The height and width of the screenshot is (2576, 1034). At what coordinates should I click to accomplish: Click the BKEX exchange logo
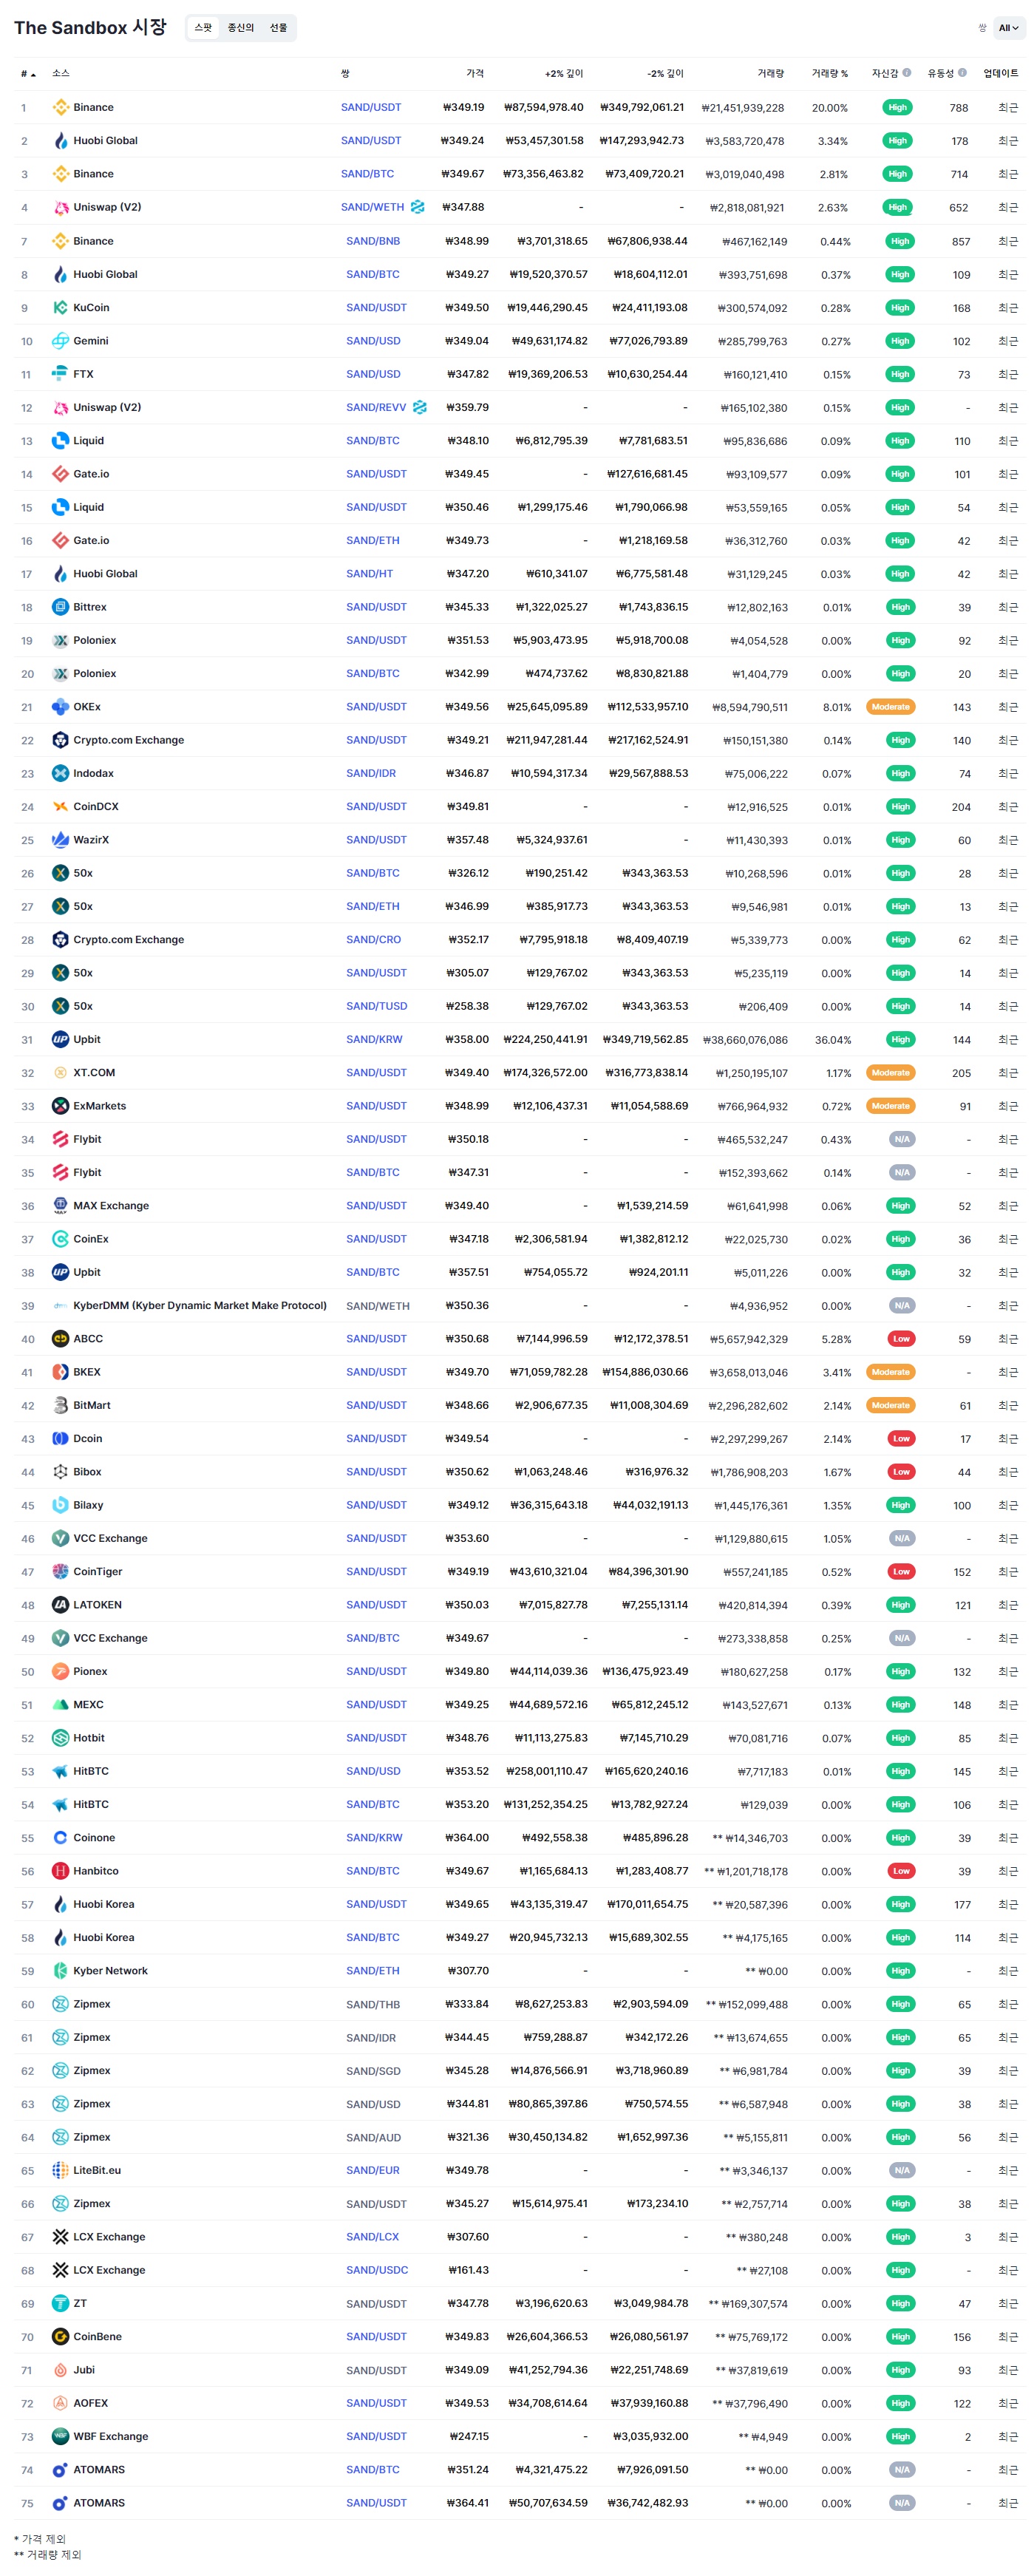click(60, 1372)
